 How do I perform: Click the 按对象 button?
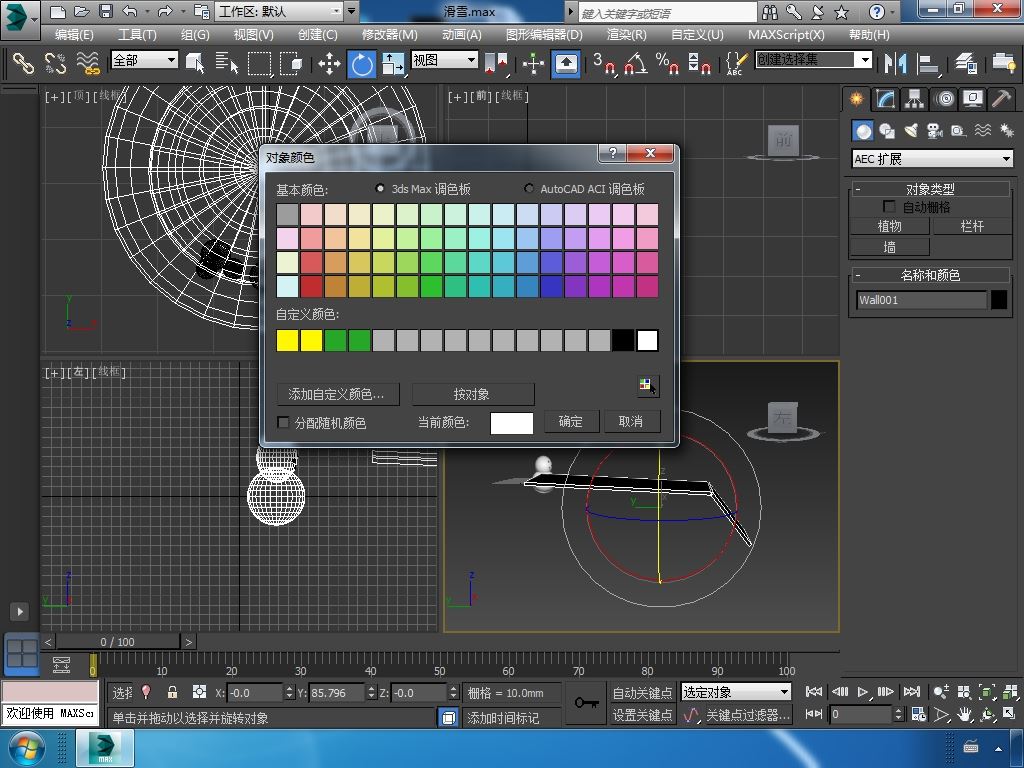(472, 394)
